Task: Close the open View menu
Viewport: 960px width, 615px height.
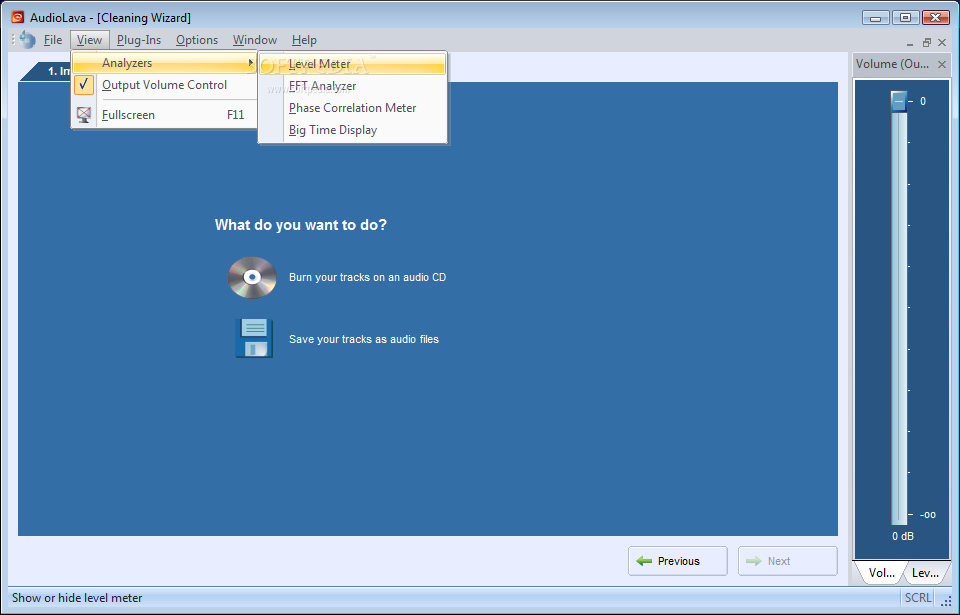Action: (x=89, y=40)
